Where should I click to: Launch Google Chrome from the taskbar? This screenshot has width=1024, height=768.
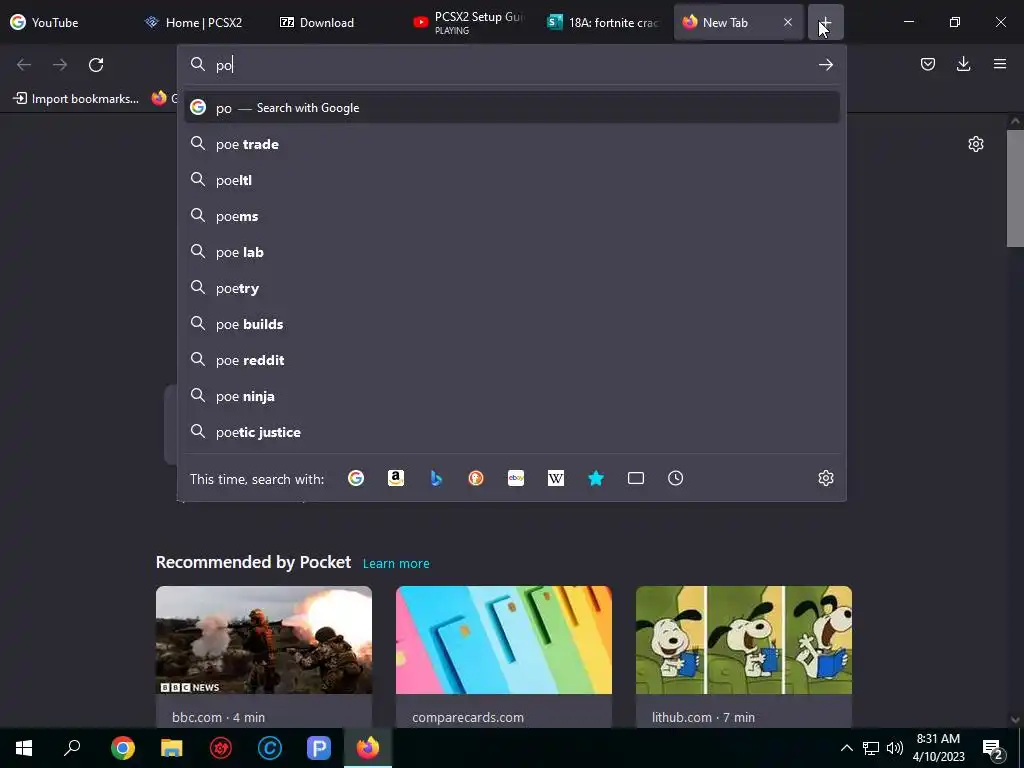click(x=122, y=748)
